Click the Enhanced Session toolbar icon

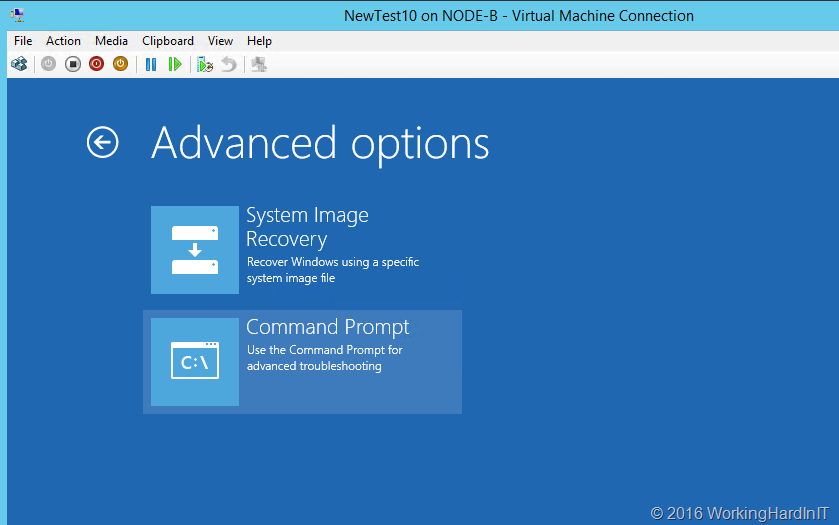(x=259, y=65)
